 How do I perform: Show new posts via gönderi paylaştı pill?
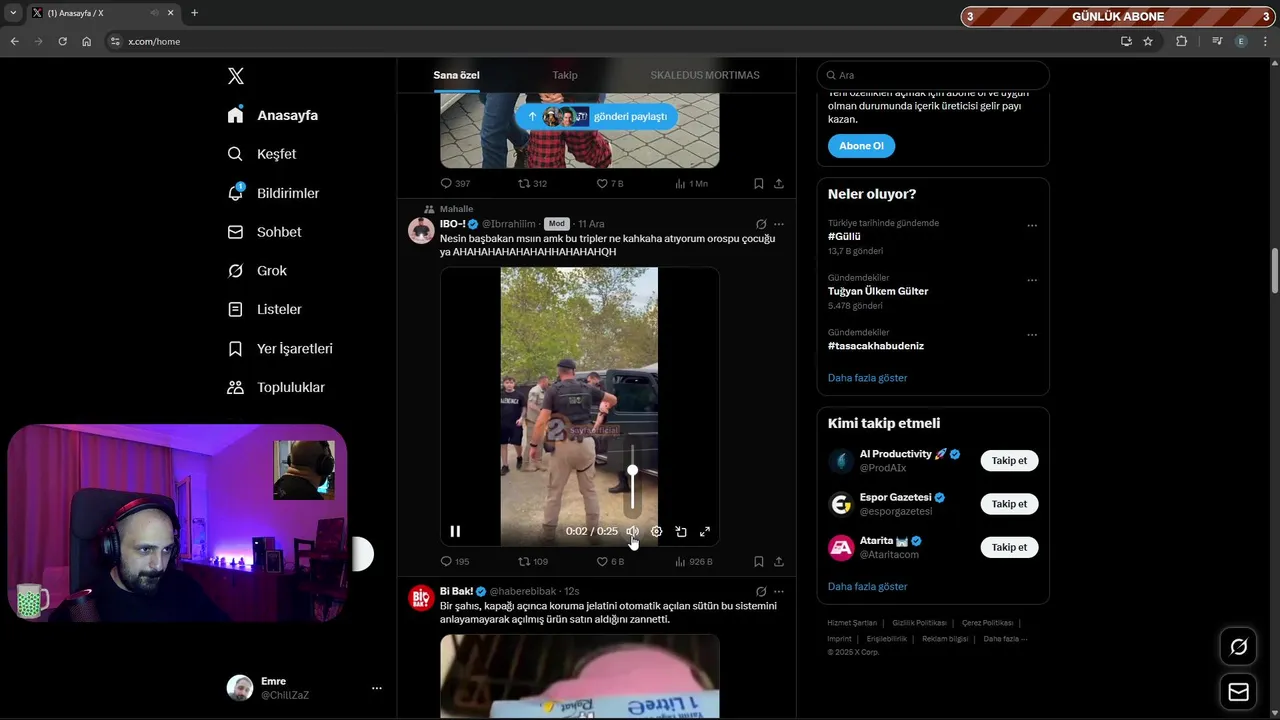[597, 116]
